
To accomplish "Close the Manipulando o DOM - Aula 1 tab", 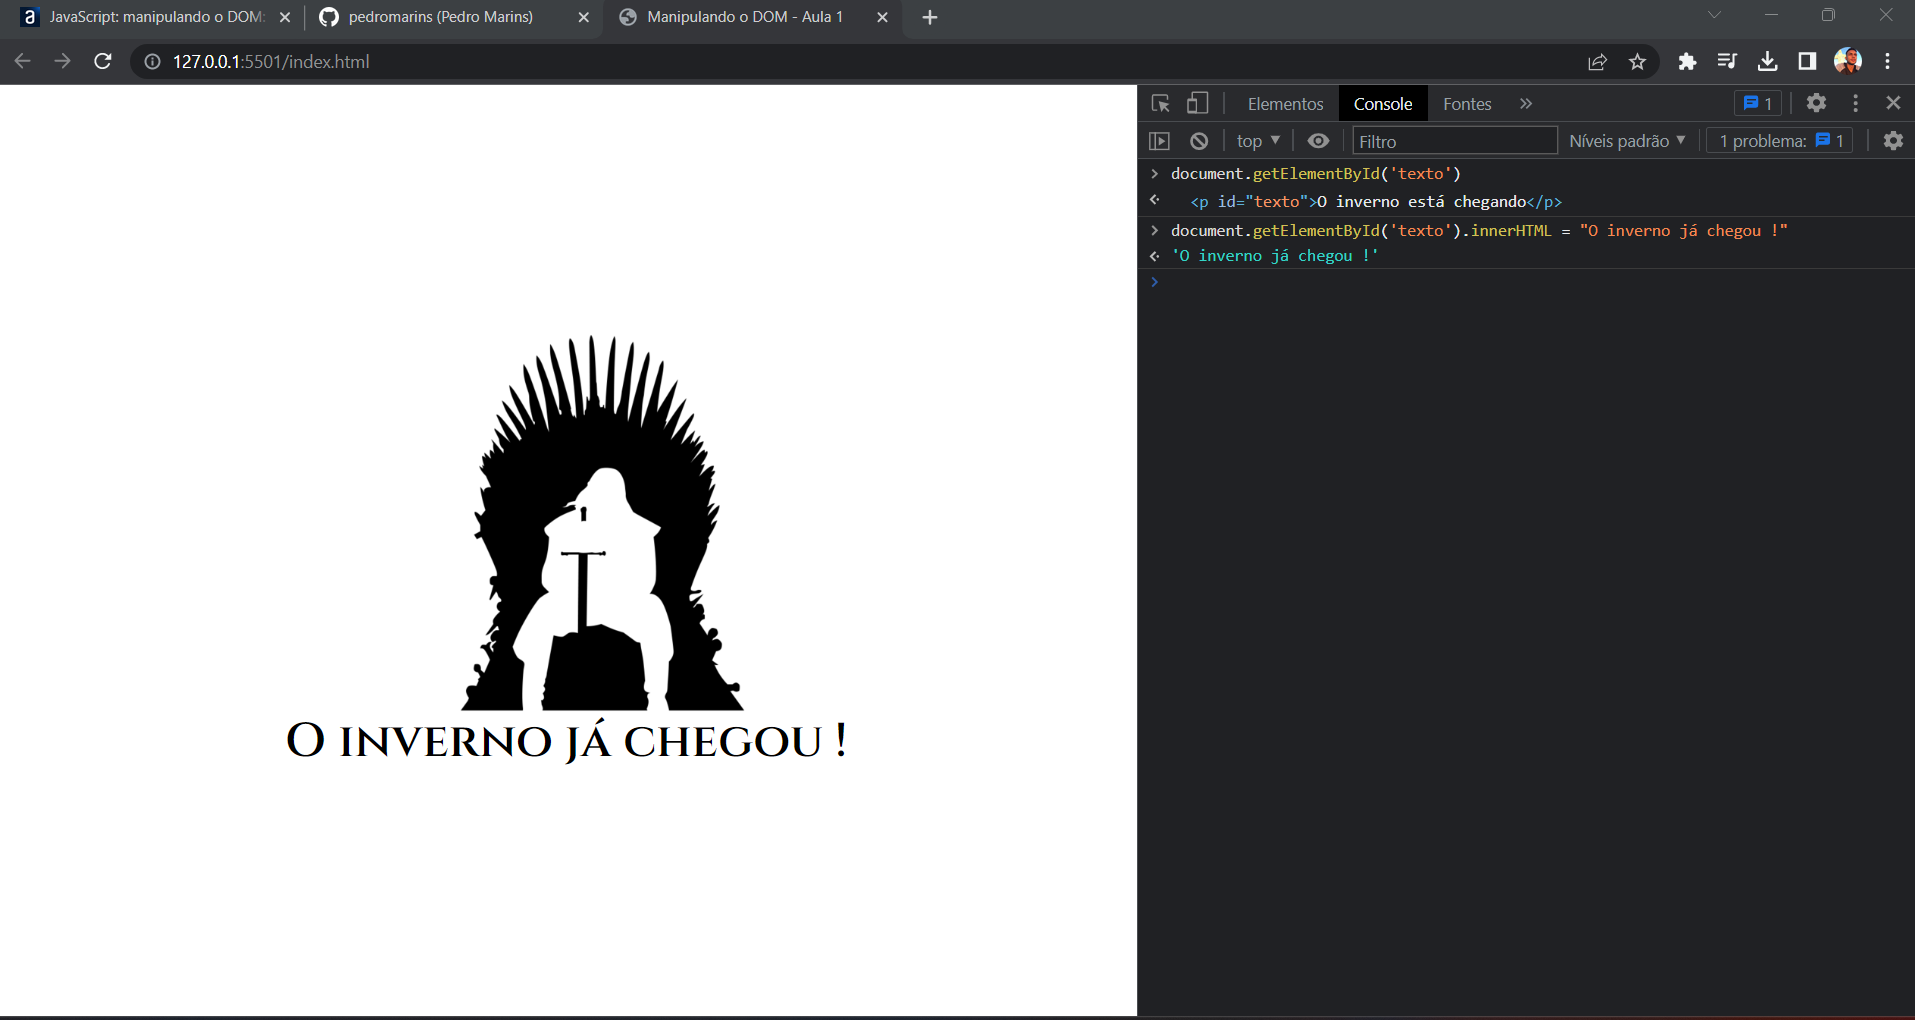I will pyautogui.click(x=882, y=17).
